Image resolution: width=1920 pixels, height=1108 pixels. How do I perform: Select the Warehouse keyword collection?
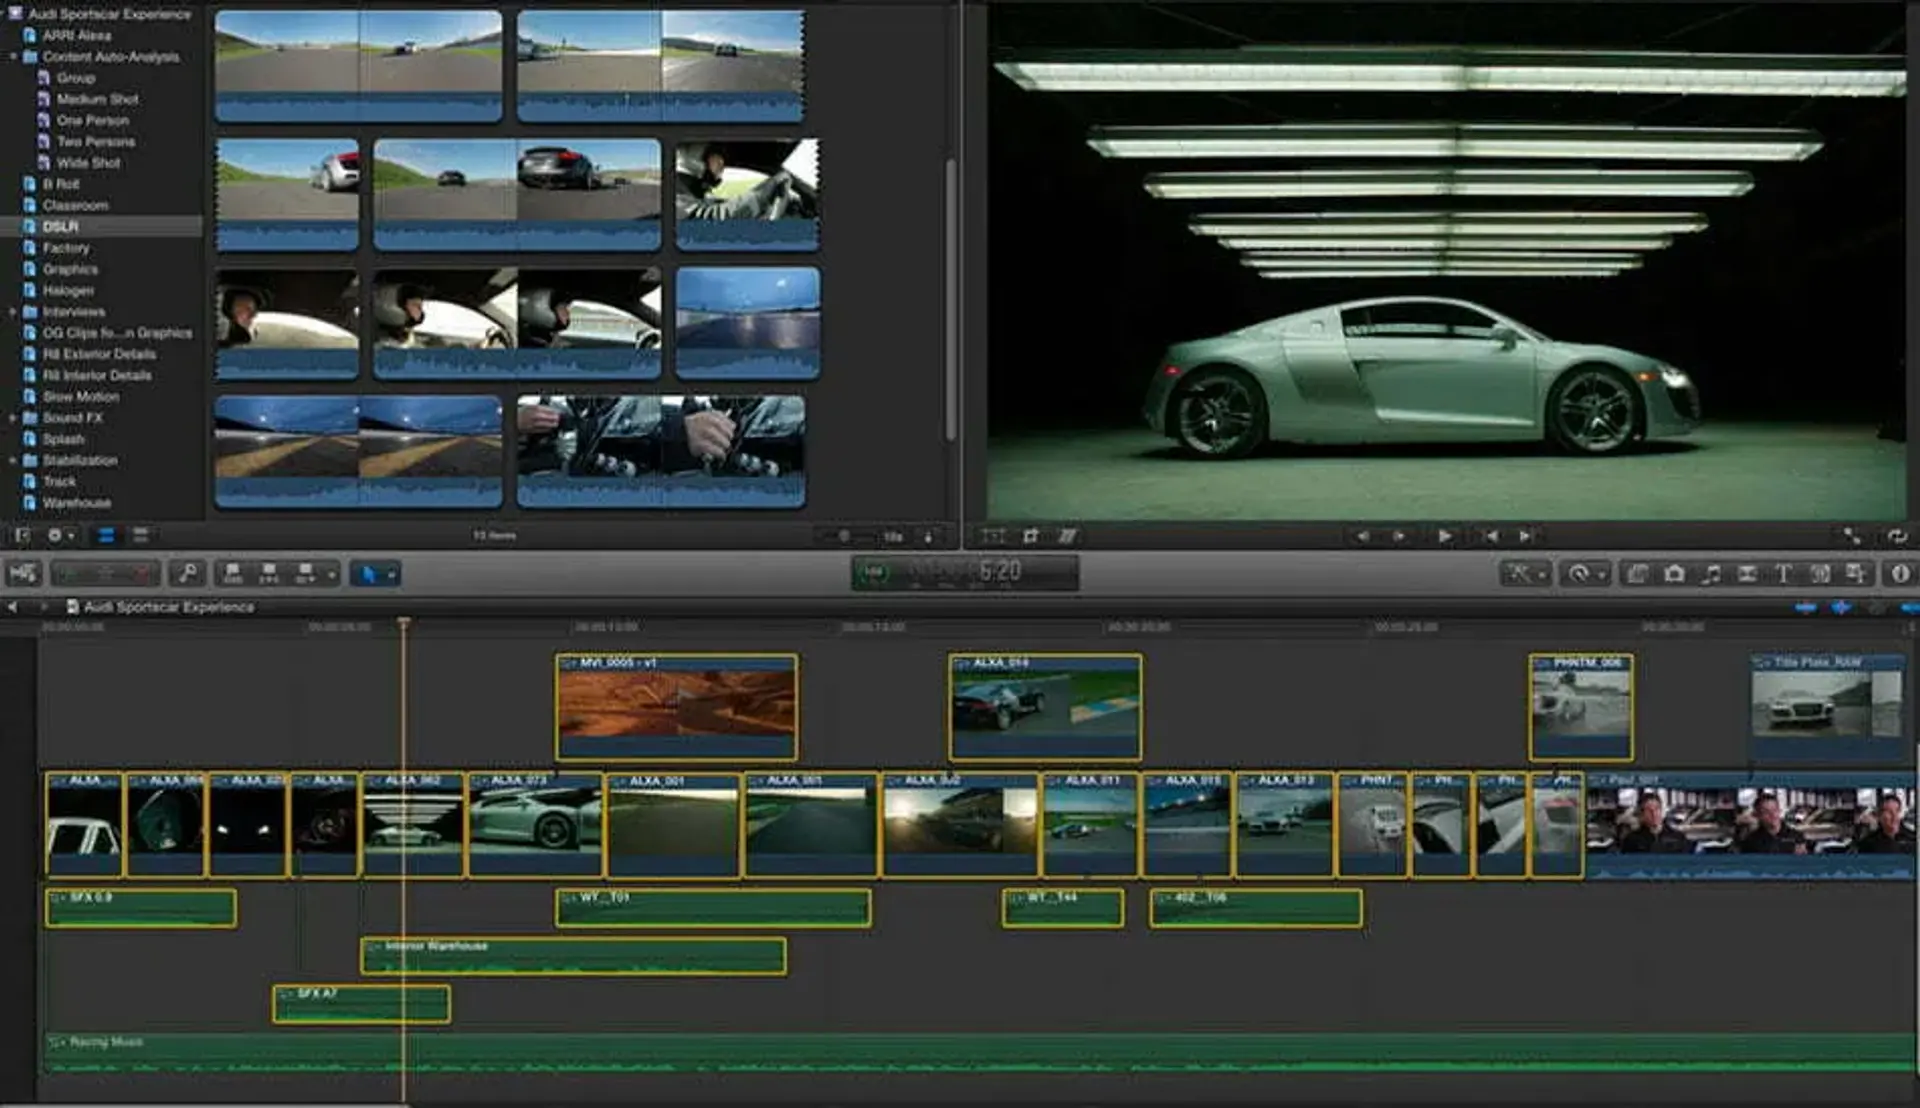[x=76, y=503]
